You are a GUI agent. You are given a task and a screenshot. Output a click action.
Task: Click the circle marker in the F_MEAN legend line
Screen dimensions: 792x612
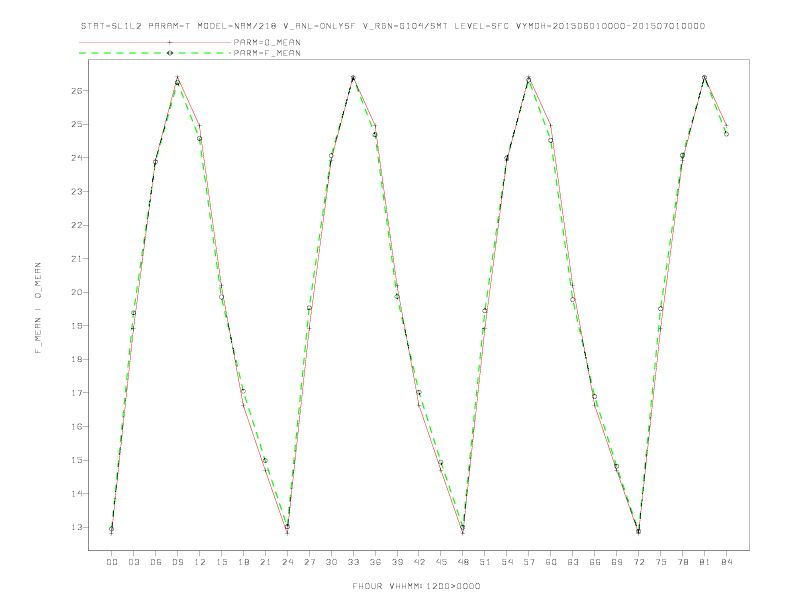click(x=170, y=53)
